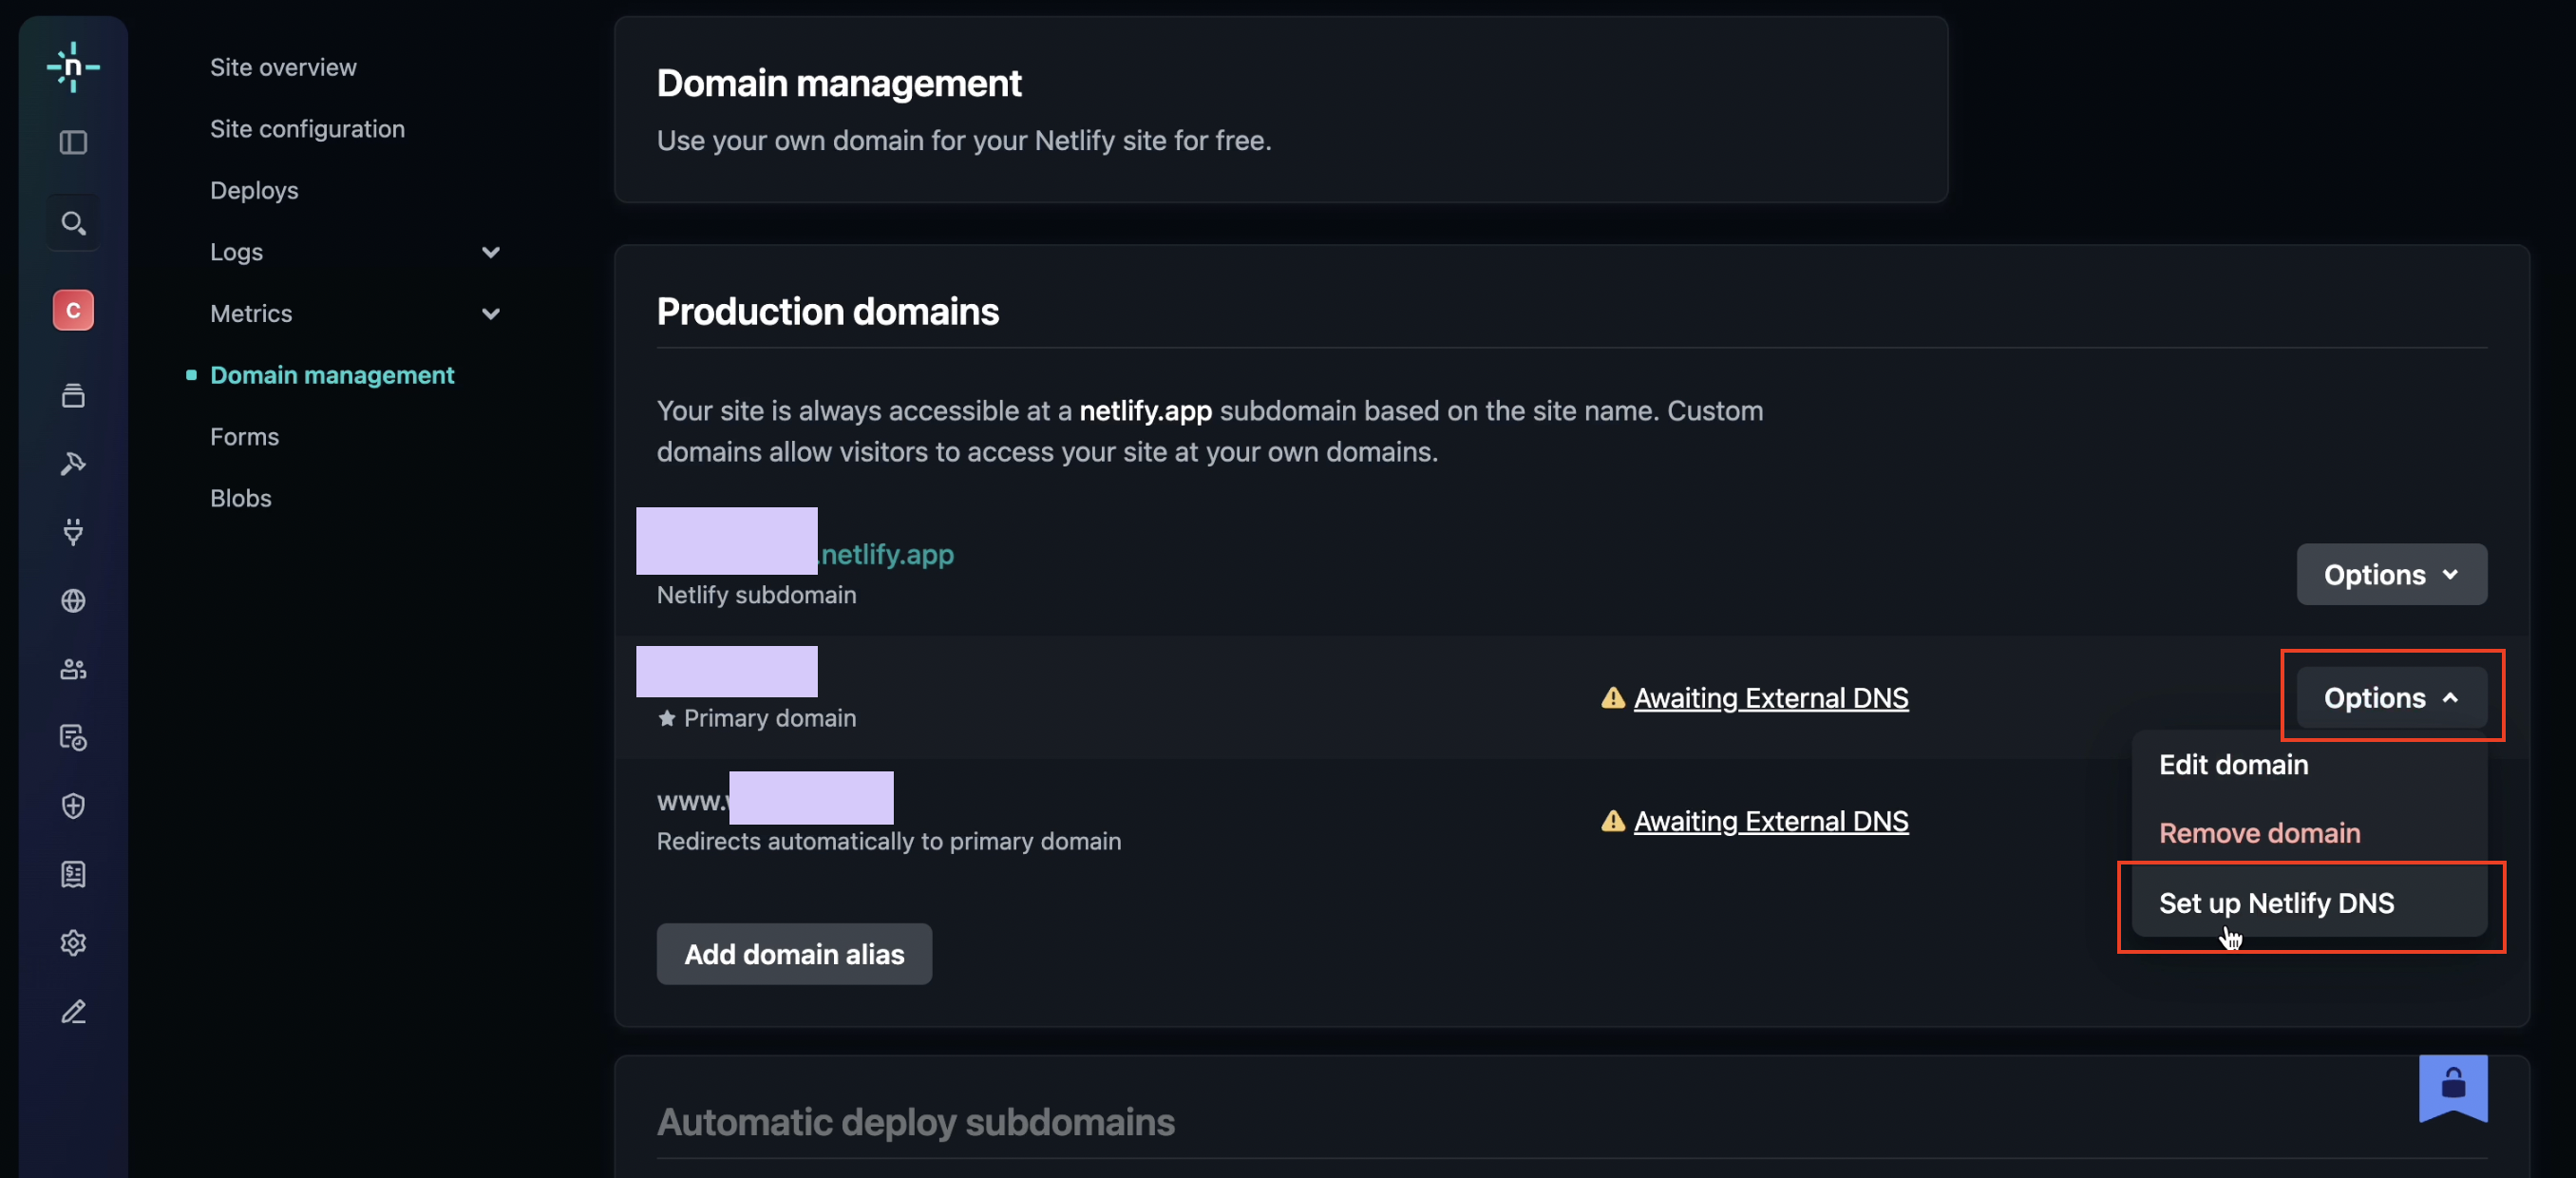
Task: Click the people members icon
Action: point(73,669)
